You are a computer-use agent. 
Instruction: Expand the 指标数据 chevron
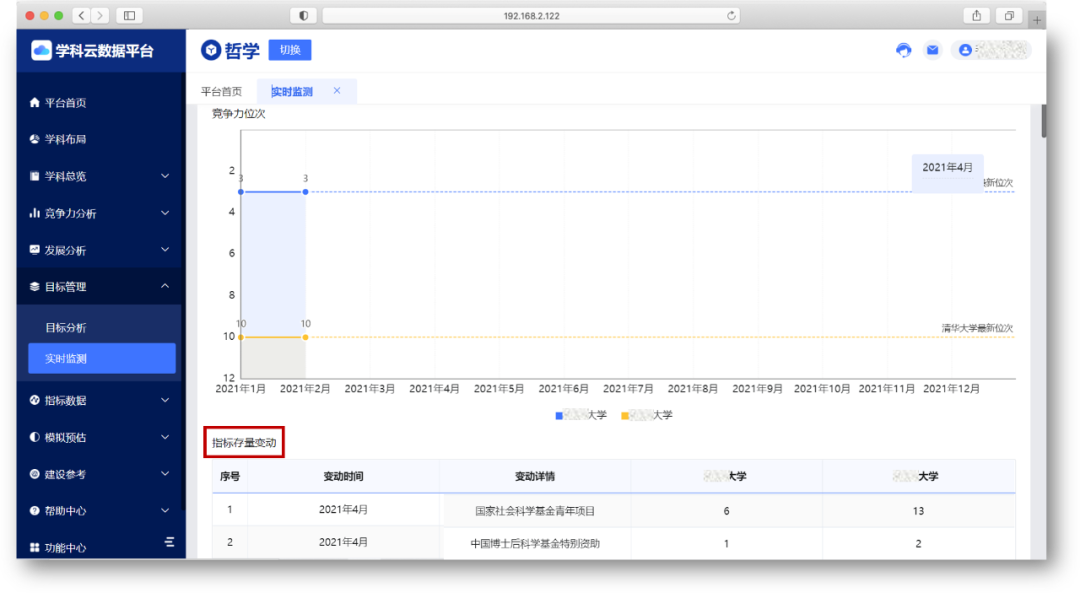click(x=165, y=400)
